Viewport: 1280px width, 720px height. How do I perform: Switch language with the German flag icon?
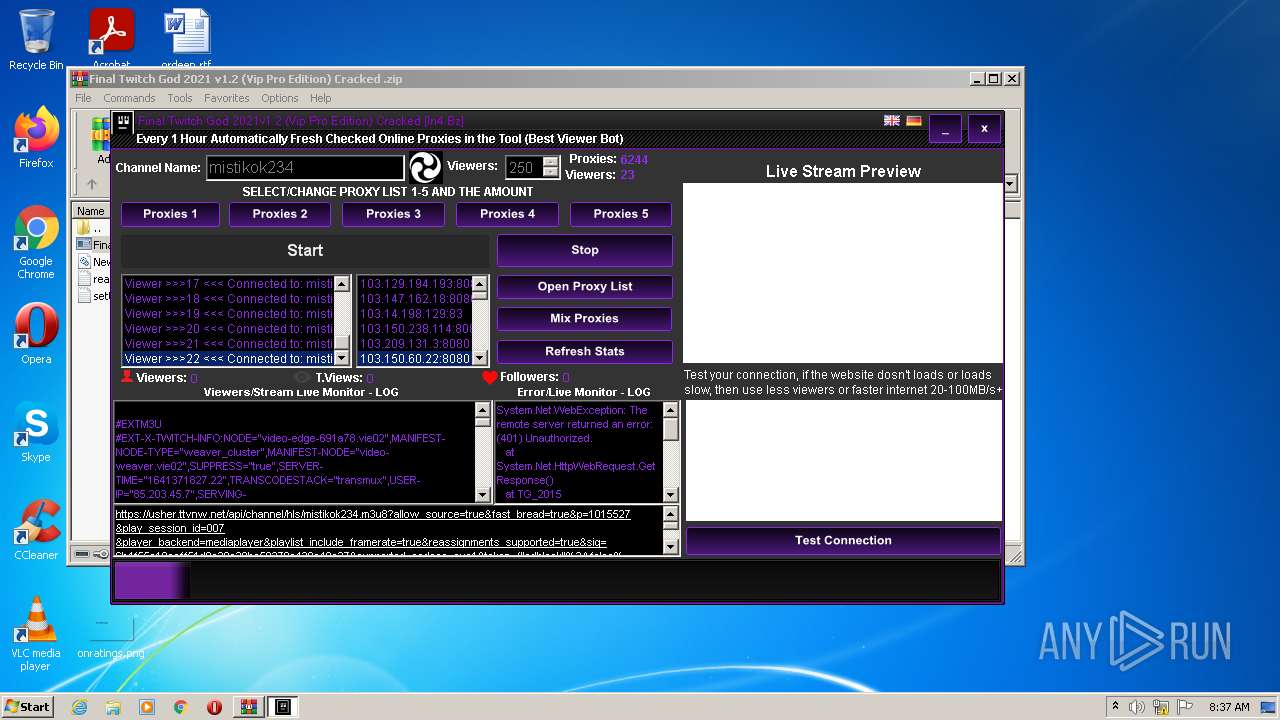914,121
